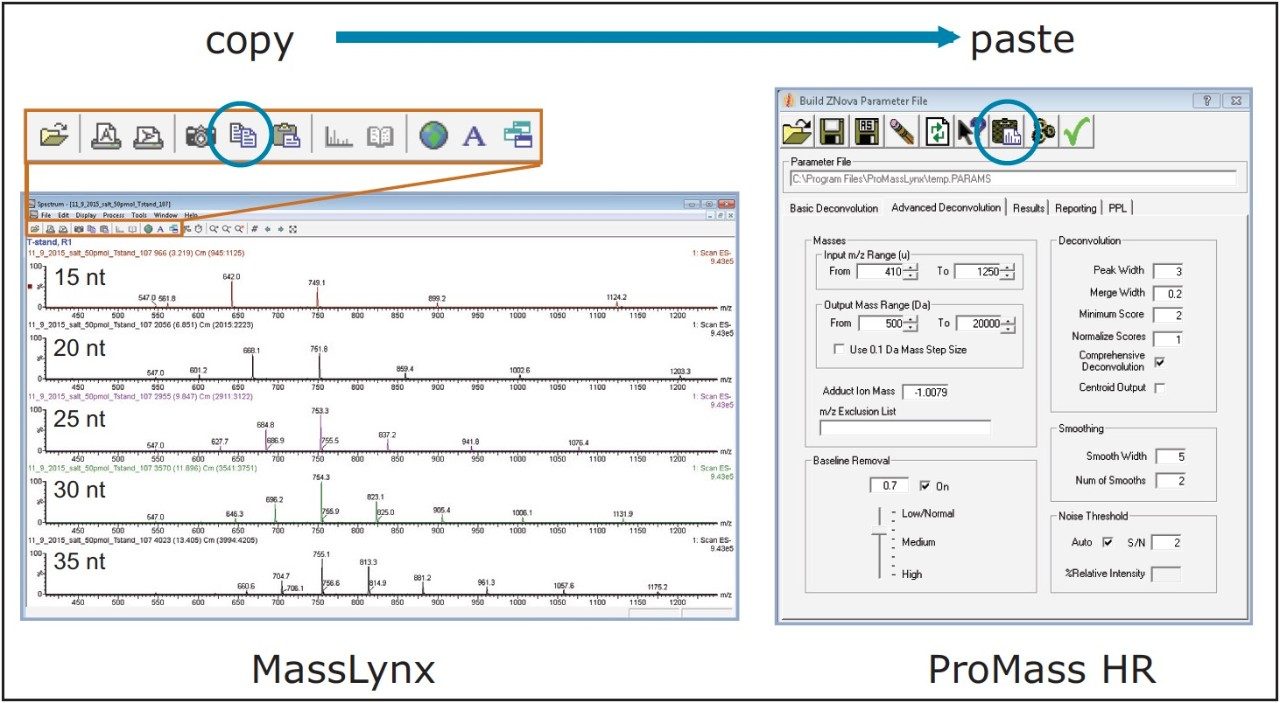Click the full-screen expand icon in Spectrum toolbar
1280x703 pixels.
click(x=293, y=229)
